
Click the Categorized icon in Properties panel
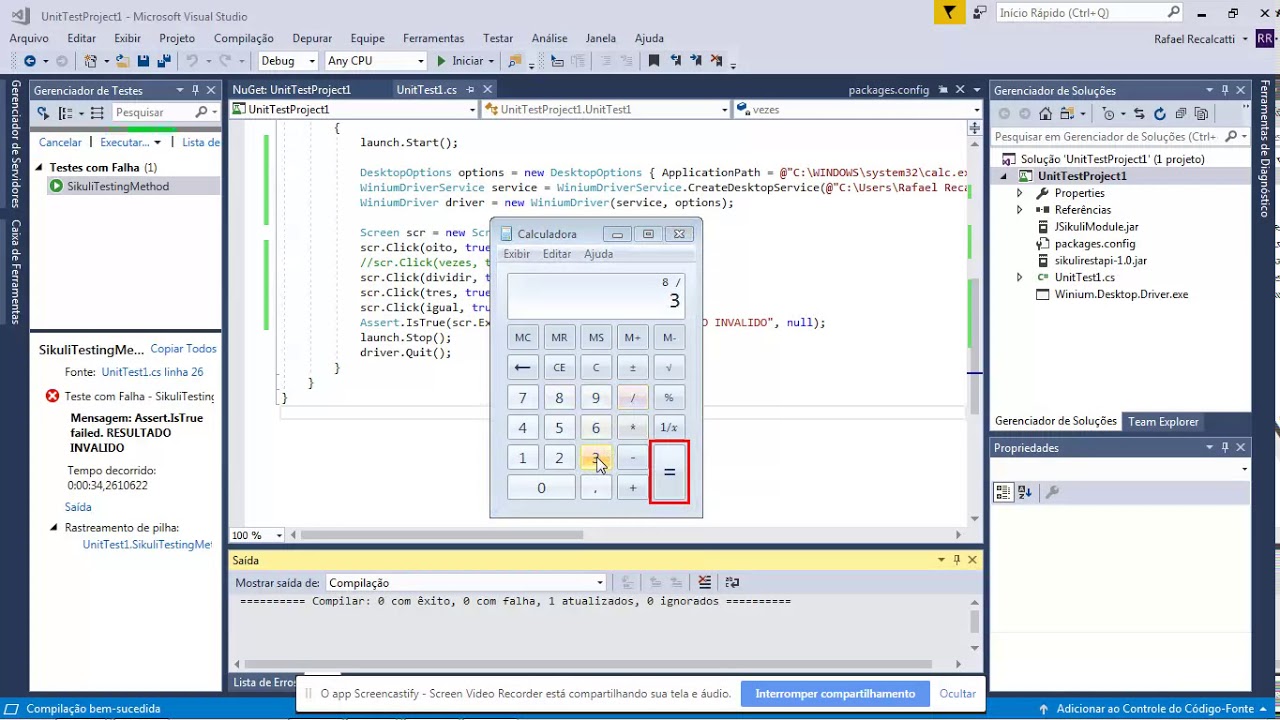click(x=1003, y=492)
